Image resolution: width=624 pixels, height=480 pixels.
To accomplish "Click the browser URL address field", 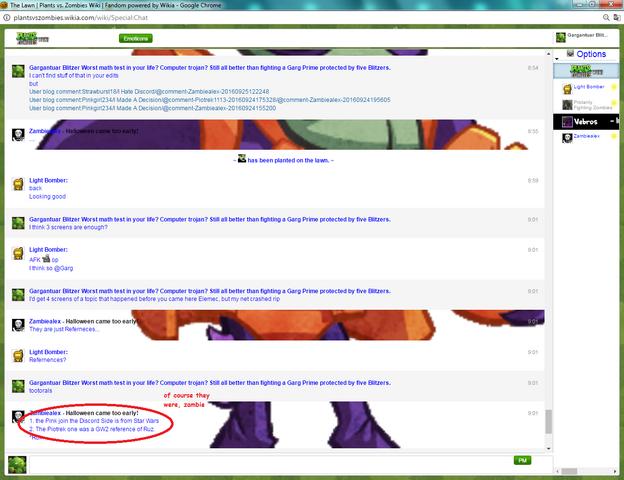I will tap(302, 18).
